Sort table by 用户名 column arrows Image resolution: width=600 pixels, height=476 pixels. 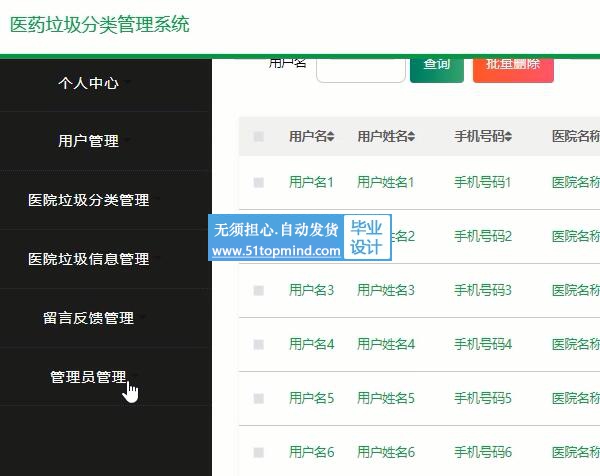point(331,136)
